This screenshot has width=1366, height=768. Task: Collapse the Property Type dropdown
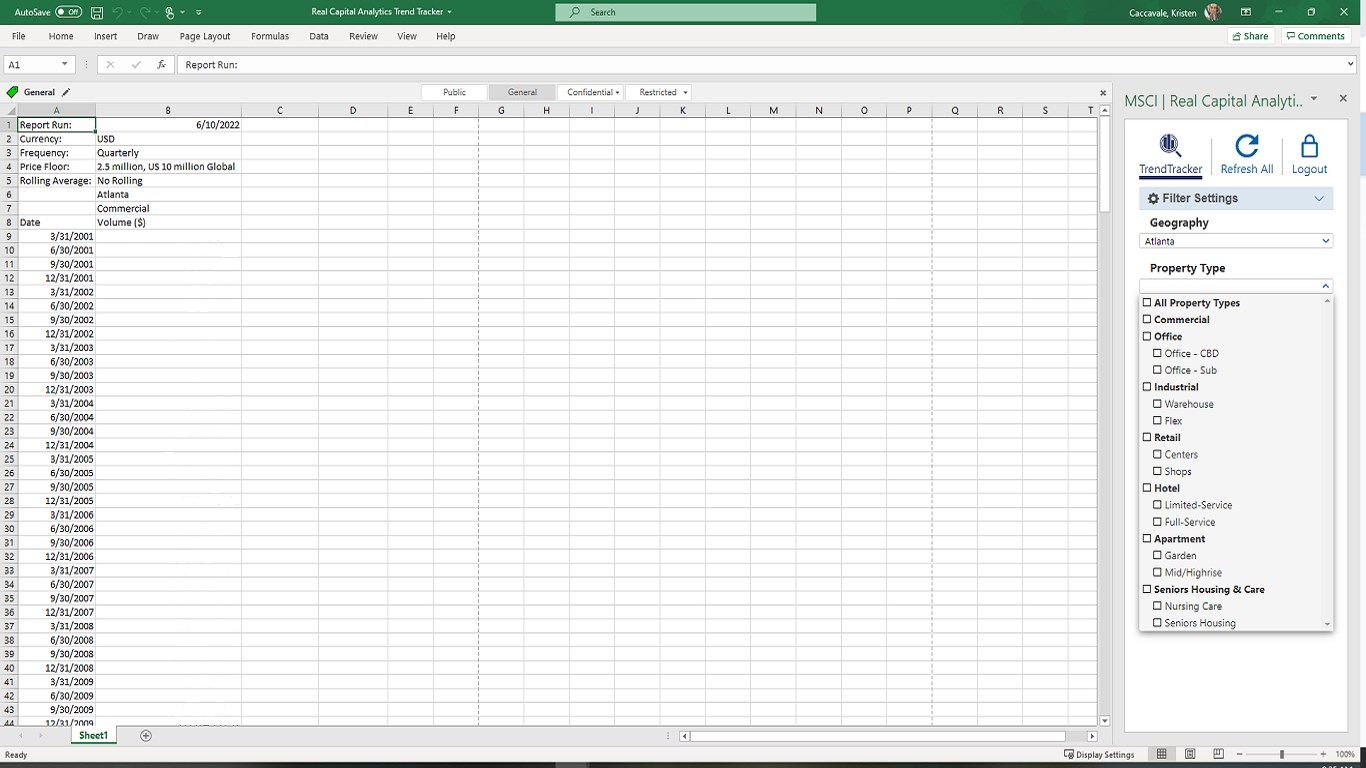click(1326, 286)
